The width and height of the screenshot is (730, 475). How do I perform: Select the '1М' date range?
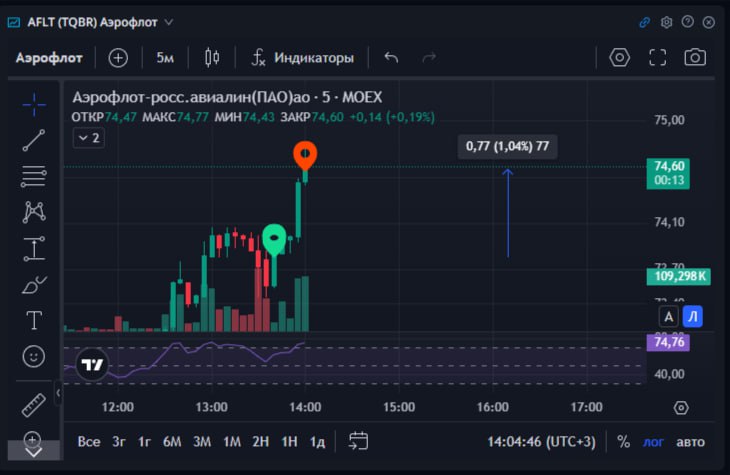[x=232, y=441]
